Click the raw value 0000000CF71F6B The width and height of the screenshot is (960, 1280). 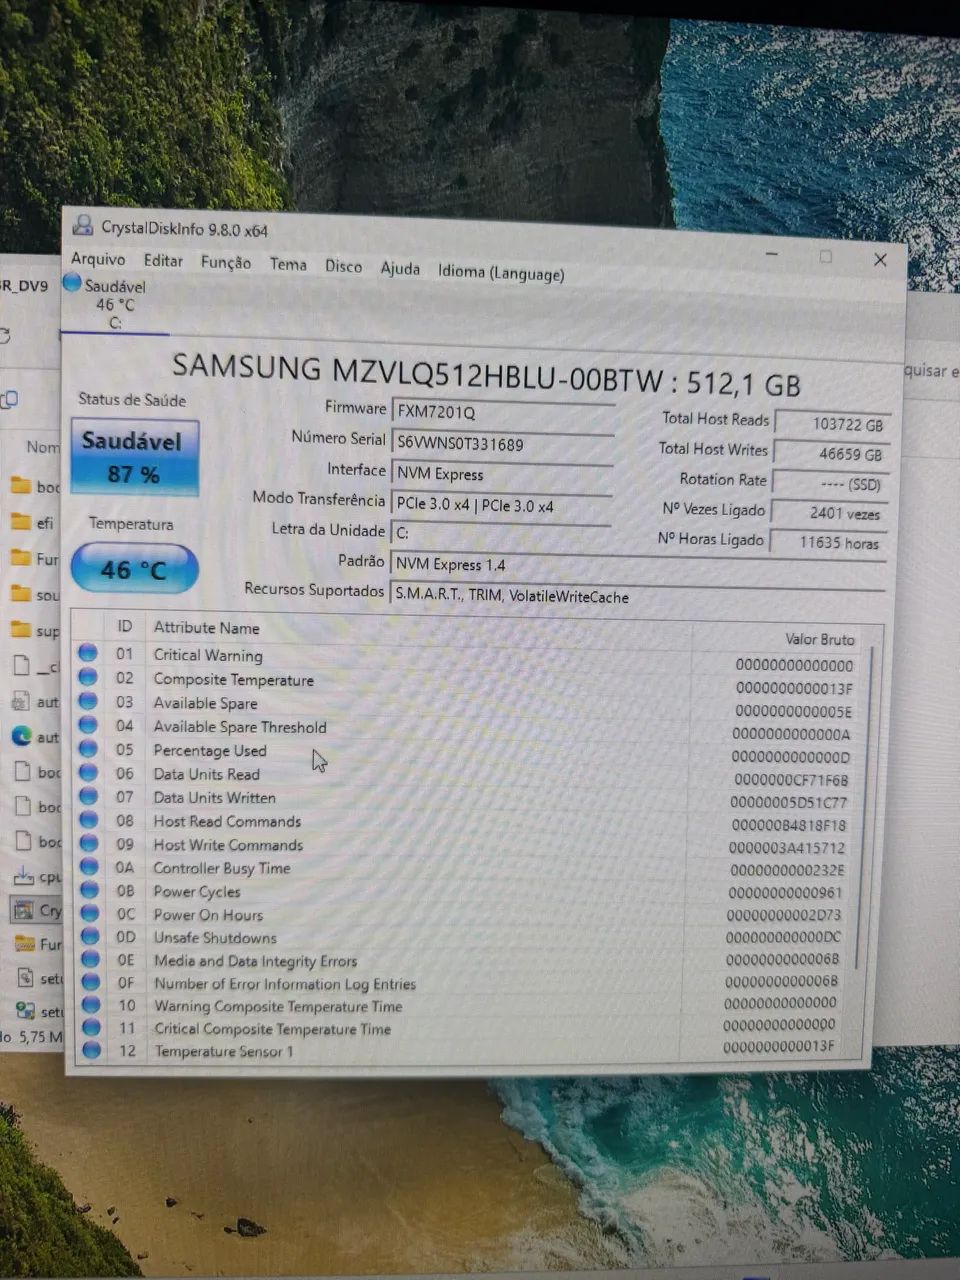click(791, 780)
